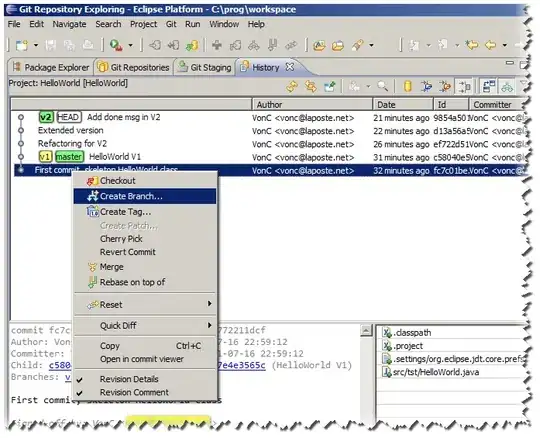Choose Create Branch... from context menu
The height and width of the screenshot is (438, 540).
(145, 196)
